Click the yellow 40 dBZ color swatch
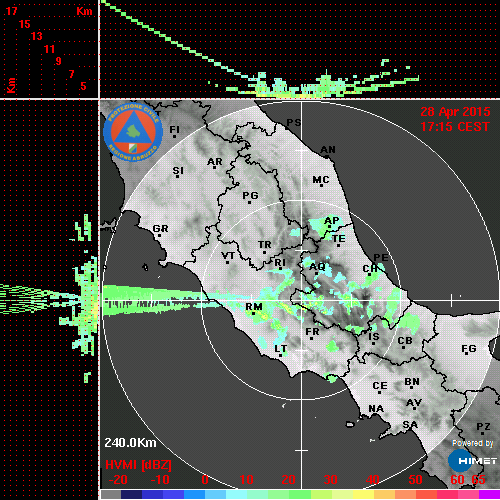The image size is (500, 500). point(364,494)
